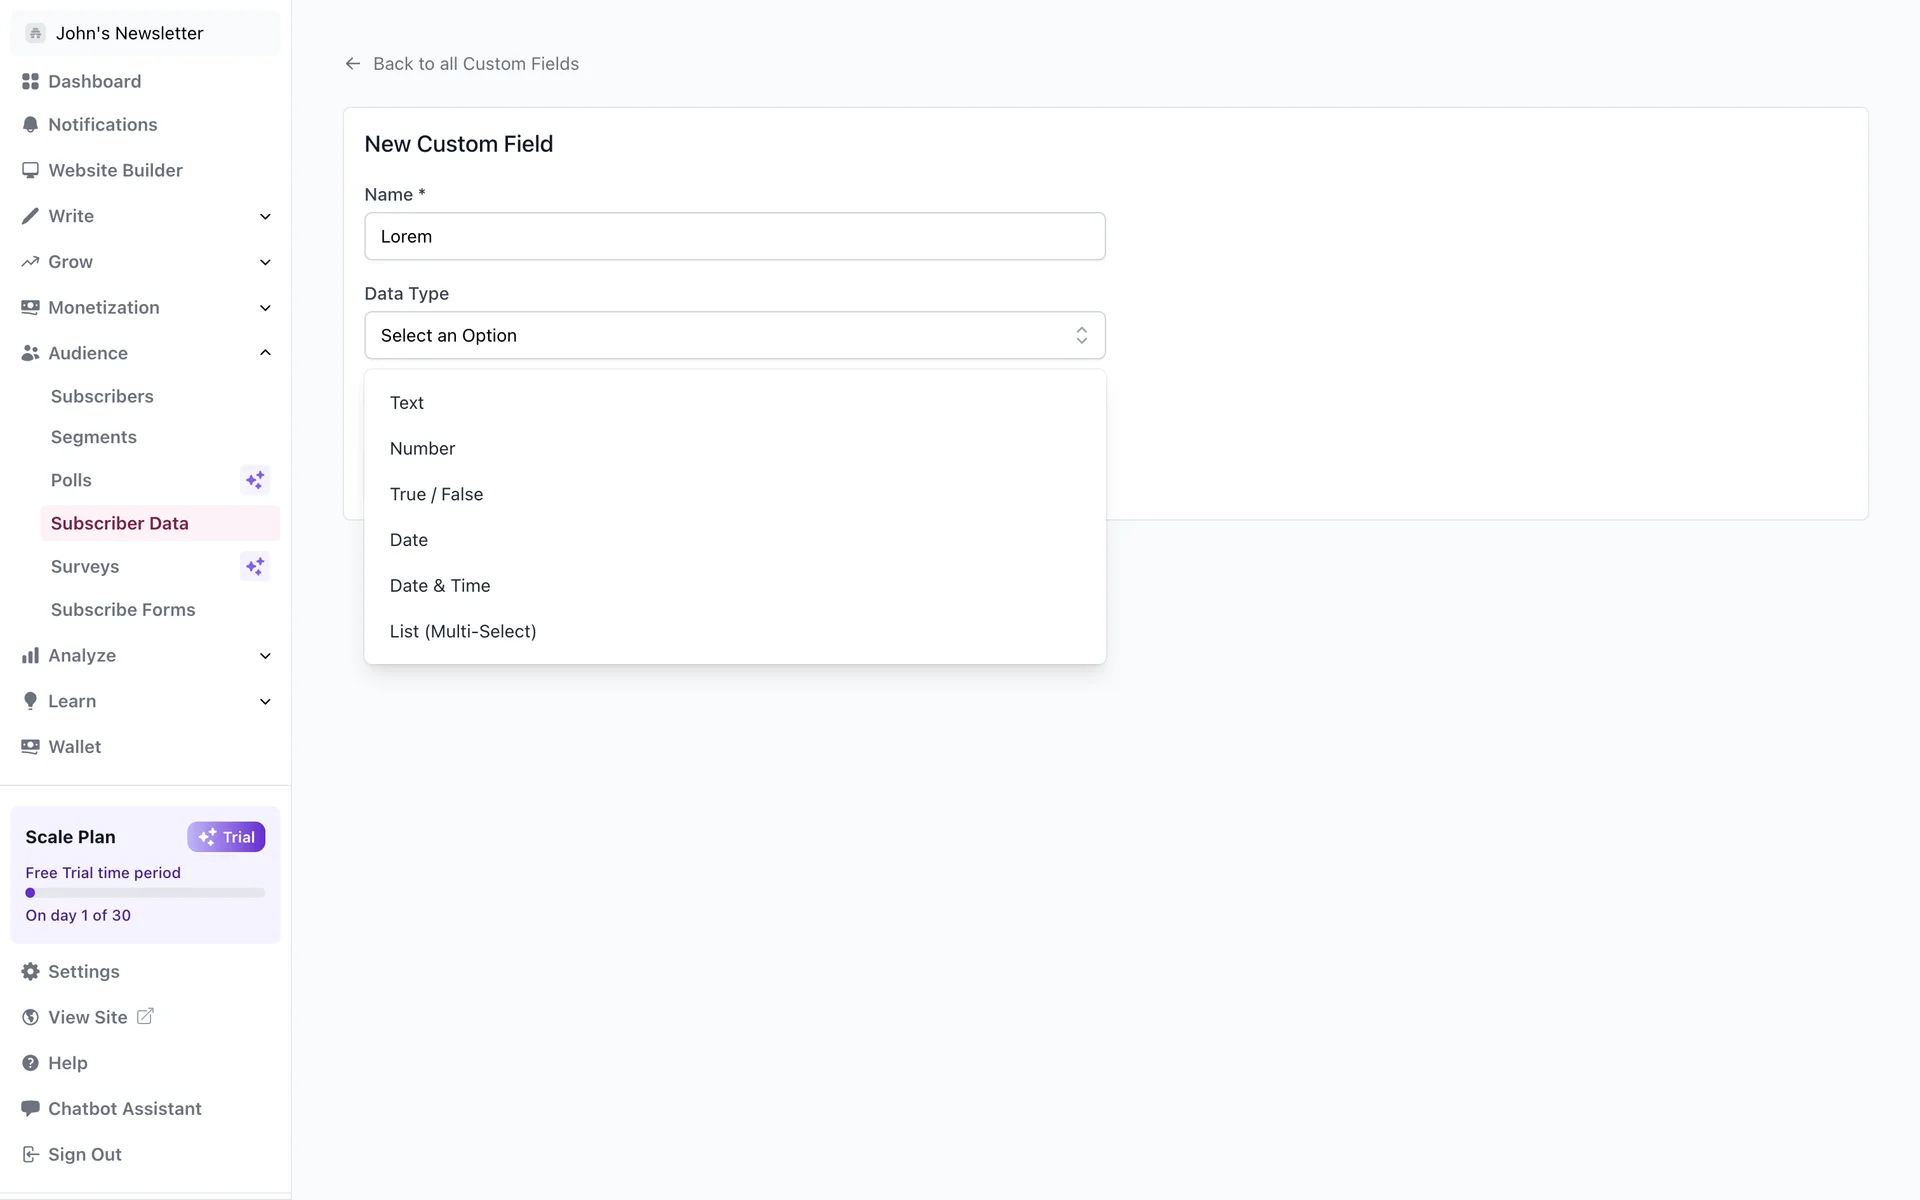Image resolution: width=1920 pixels, height=1200 pixels.
Task: Click the Sign Out icon
Action: pos(30,1155)
